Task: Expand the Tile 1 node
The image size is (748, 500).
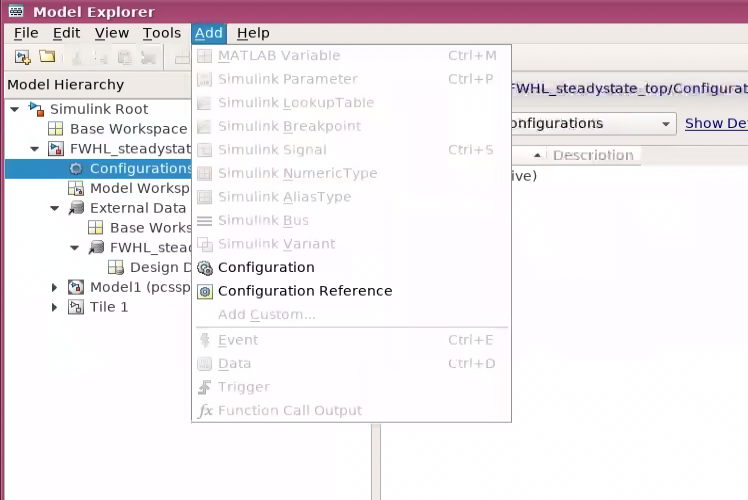Action: tap(54, 307)
